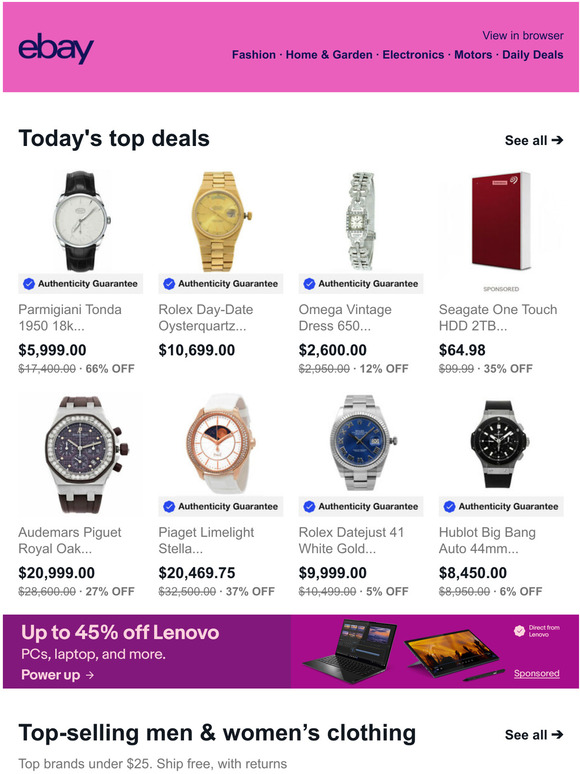Click Authenticity Guarantee badge under Parmigiani watch
Screen dimensions: 580x774
pos(80,284)
